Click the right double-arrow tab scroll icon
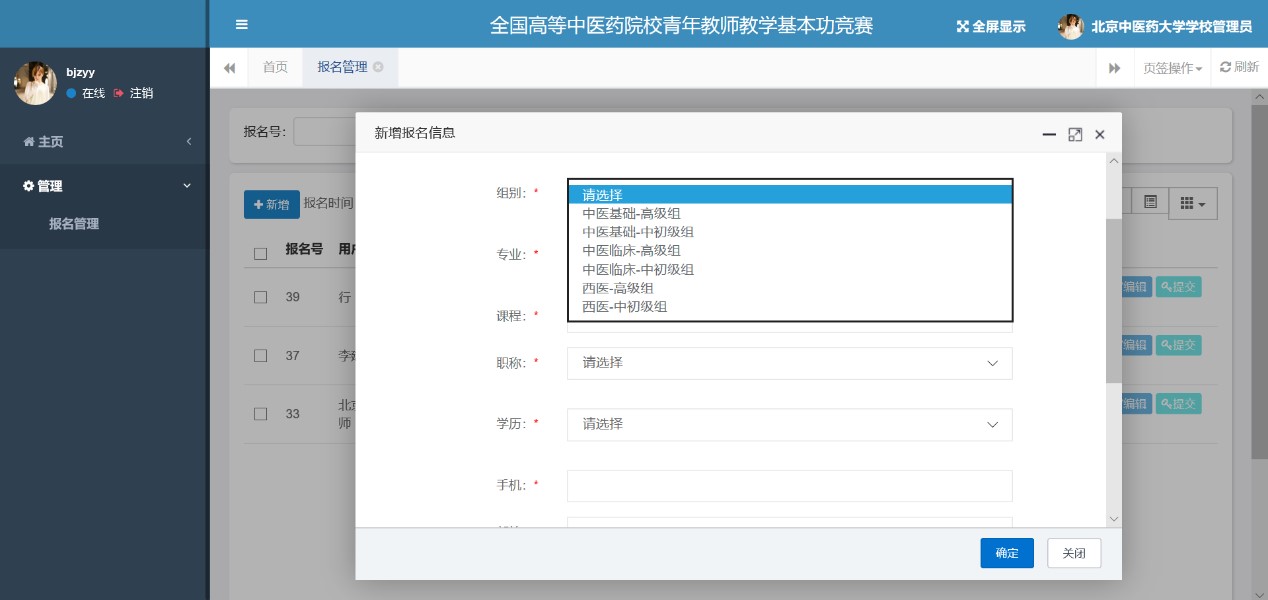 point(1114,68)
